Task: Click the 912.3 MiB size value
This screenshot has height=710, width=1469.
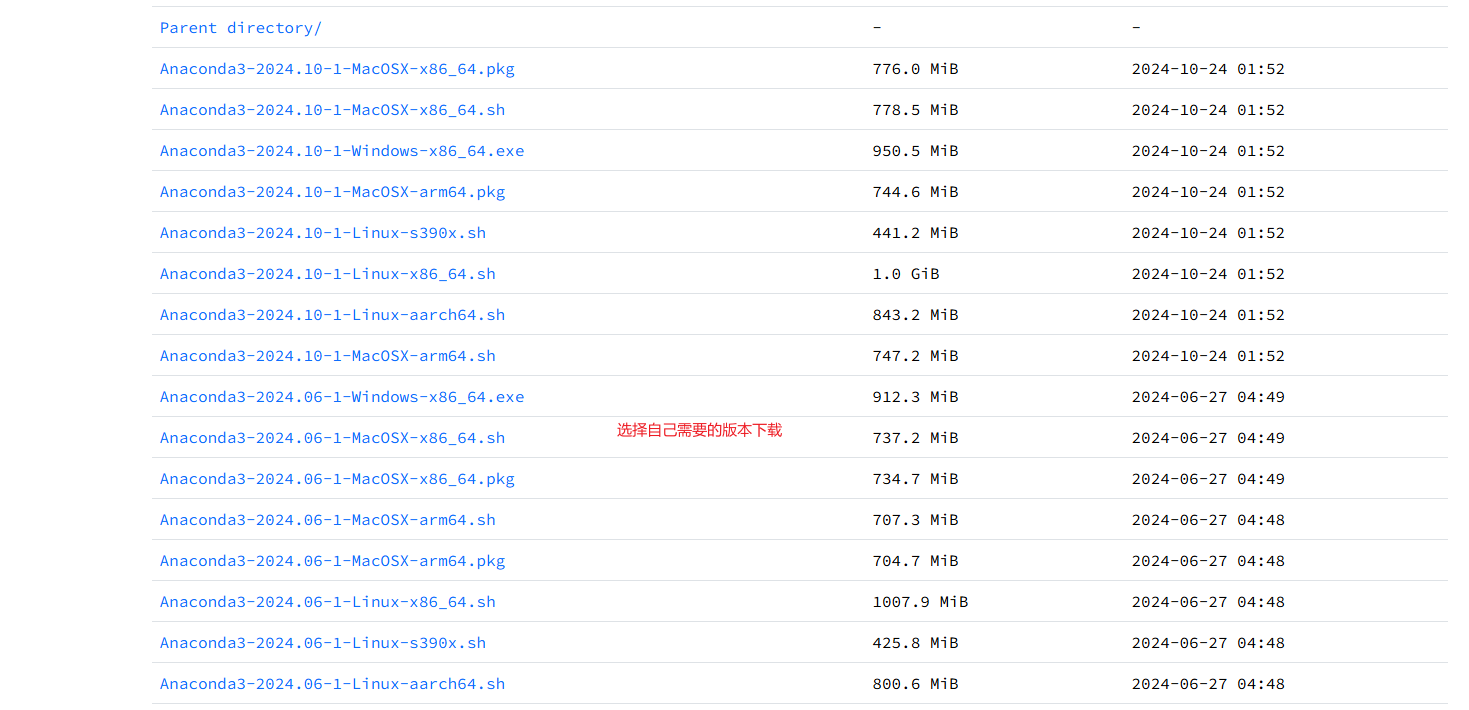Action: pos(915,397)
